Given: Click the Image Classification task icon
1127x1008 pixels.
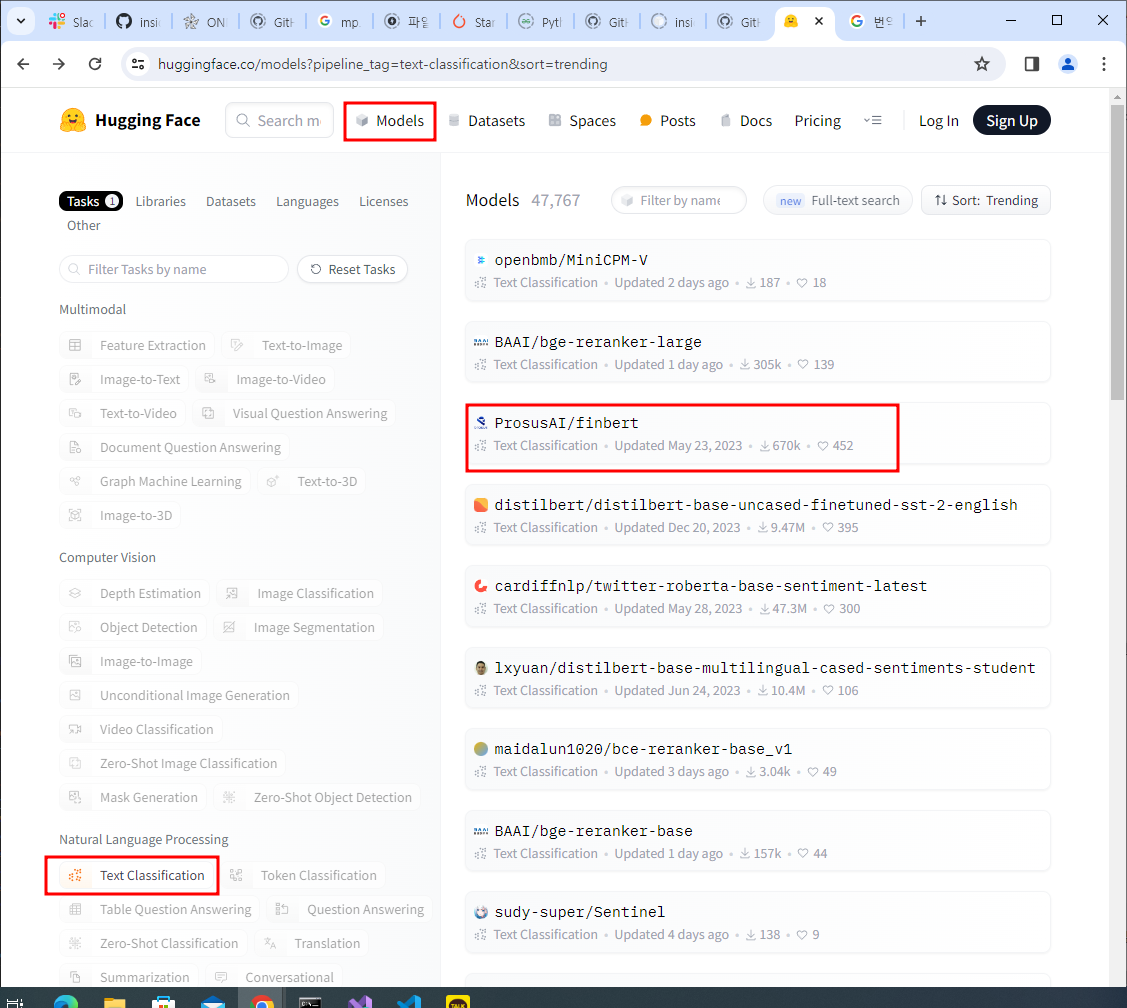Looking at the screenshot, I should (x=232, y=593).
